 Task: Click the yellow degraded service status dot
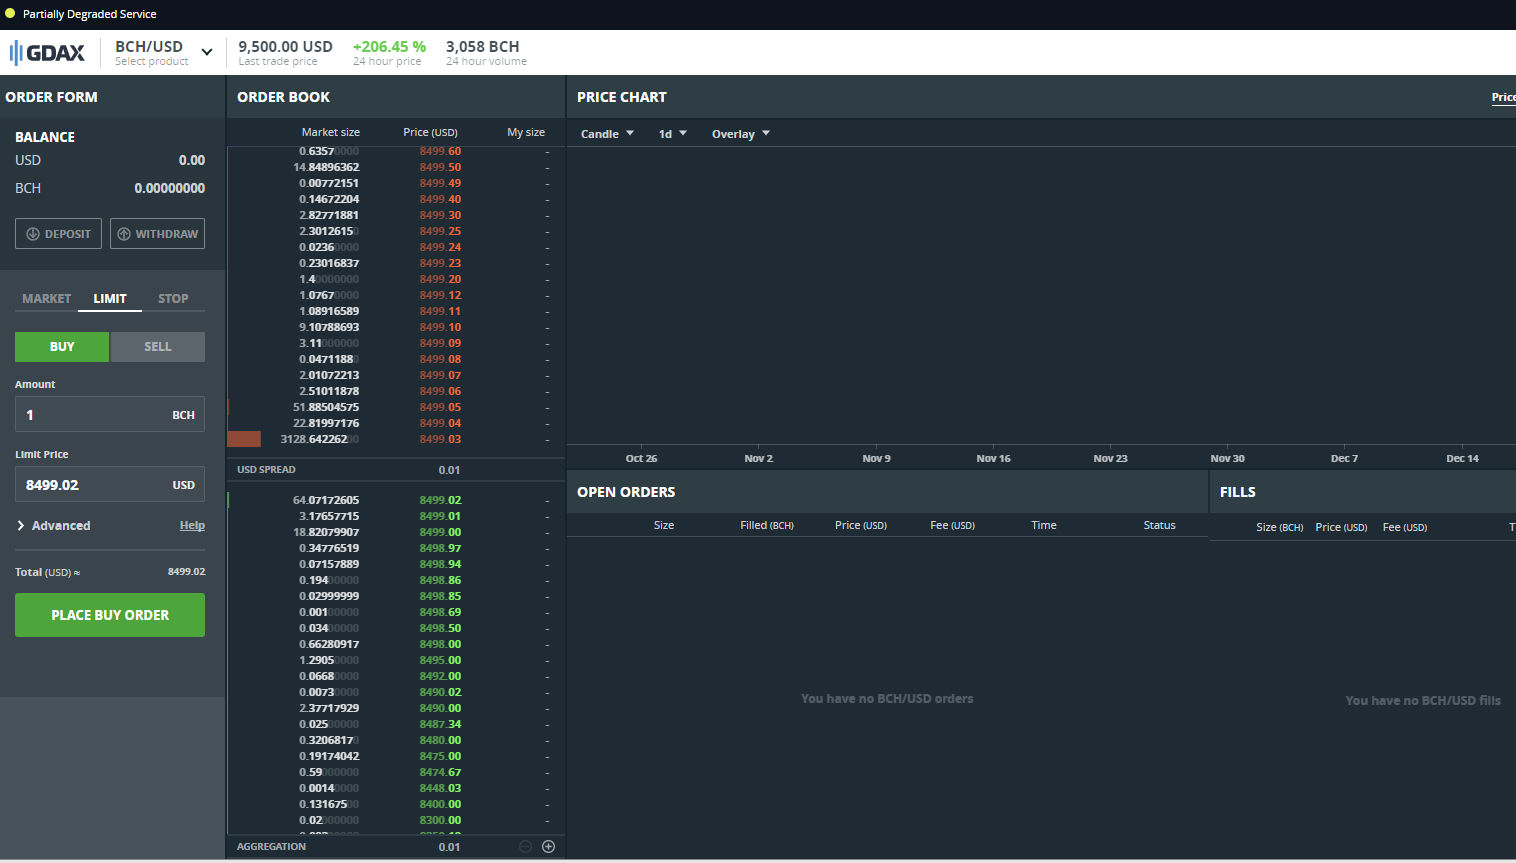coord(10,13)
